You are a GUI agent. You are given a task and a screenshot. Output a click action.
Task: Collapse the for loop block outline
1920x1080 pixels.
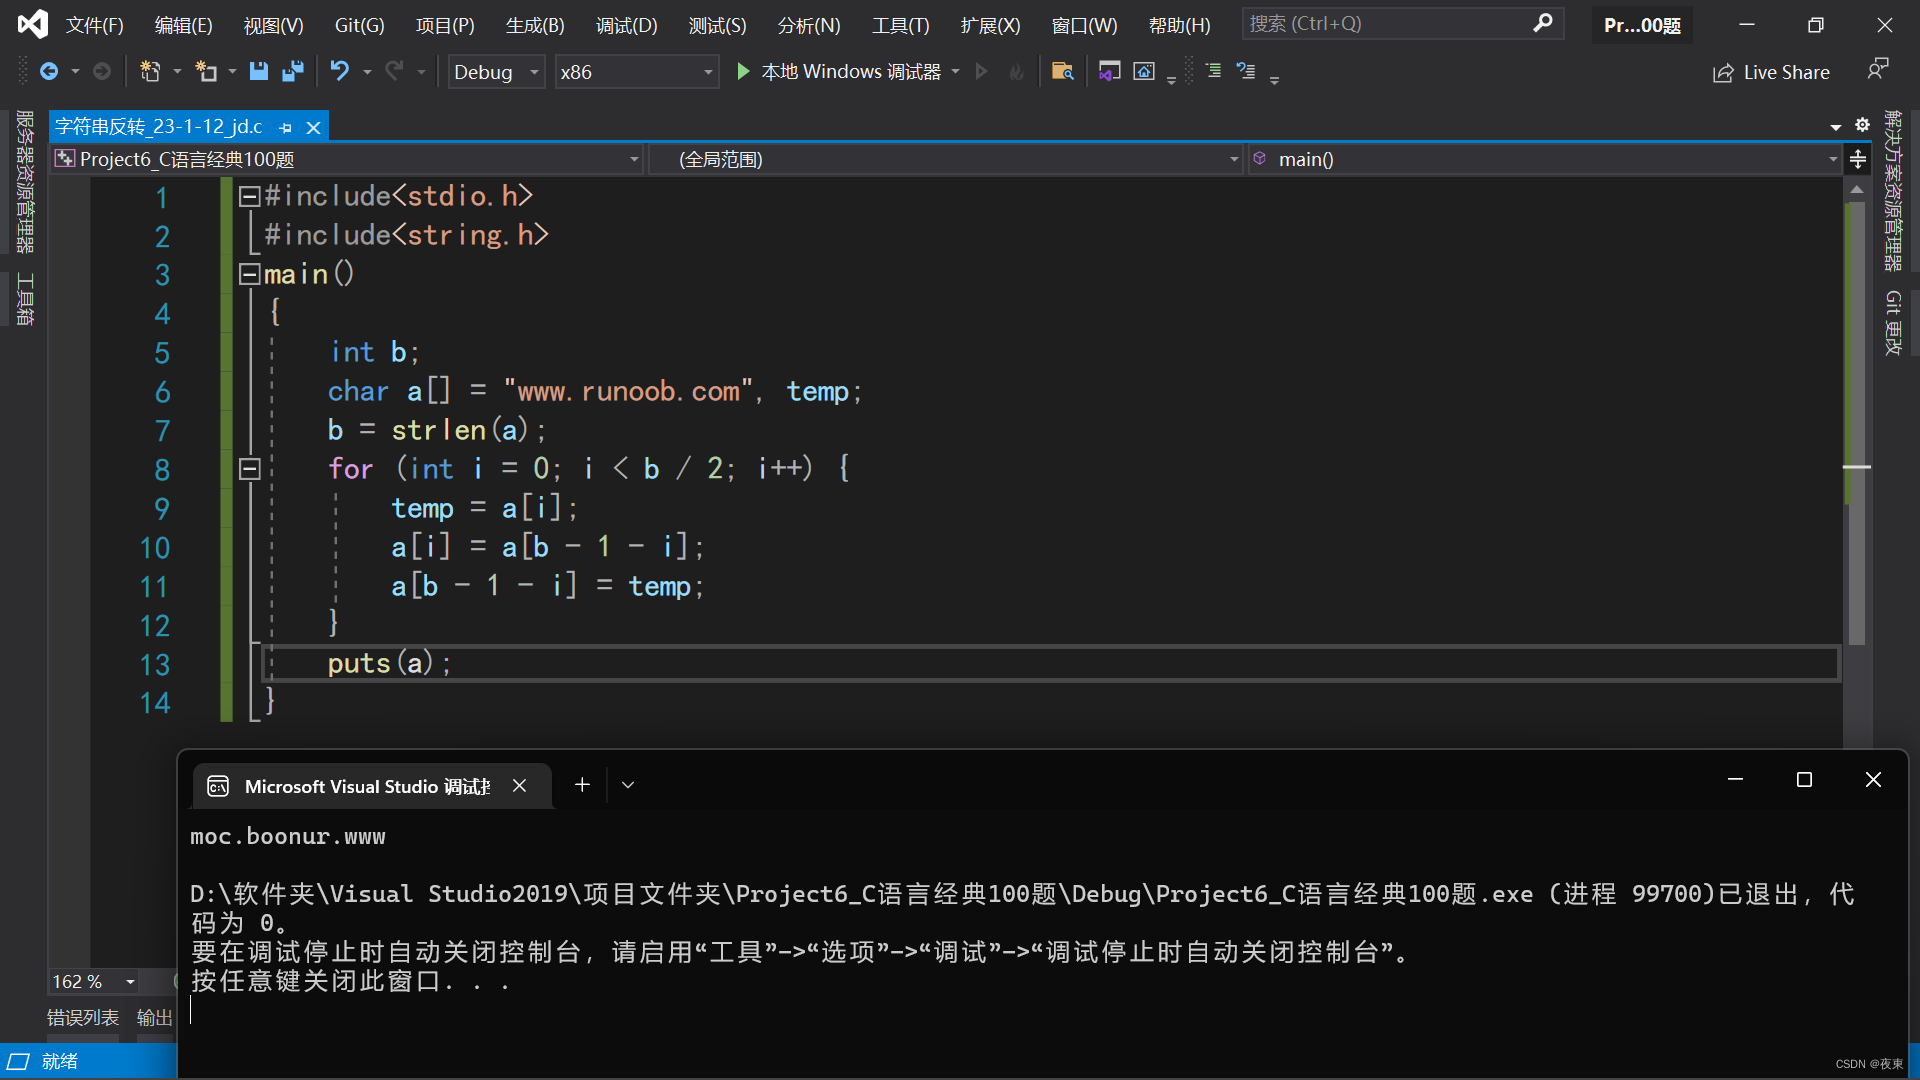249,468
